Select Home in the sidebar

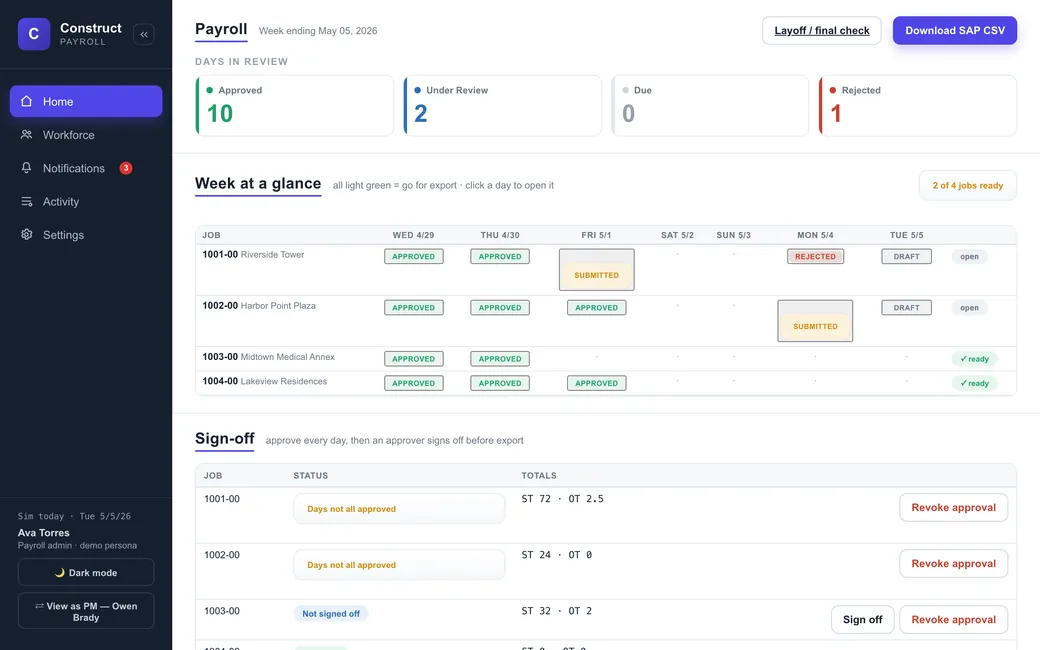click(x=86, y=101)
